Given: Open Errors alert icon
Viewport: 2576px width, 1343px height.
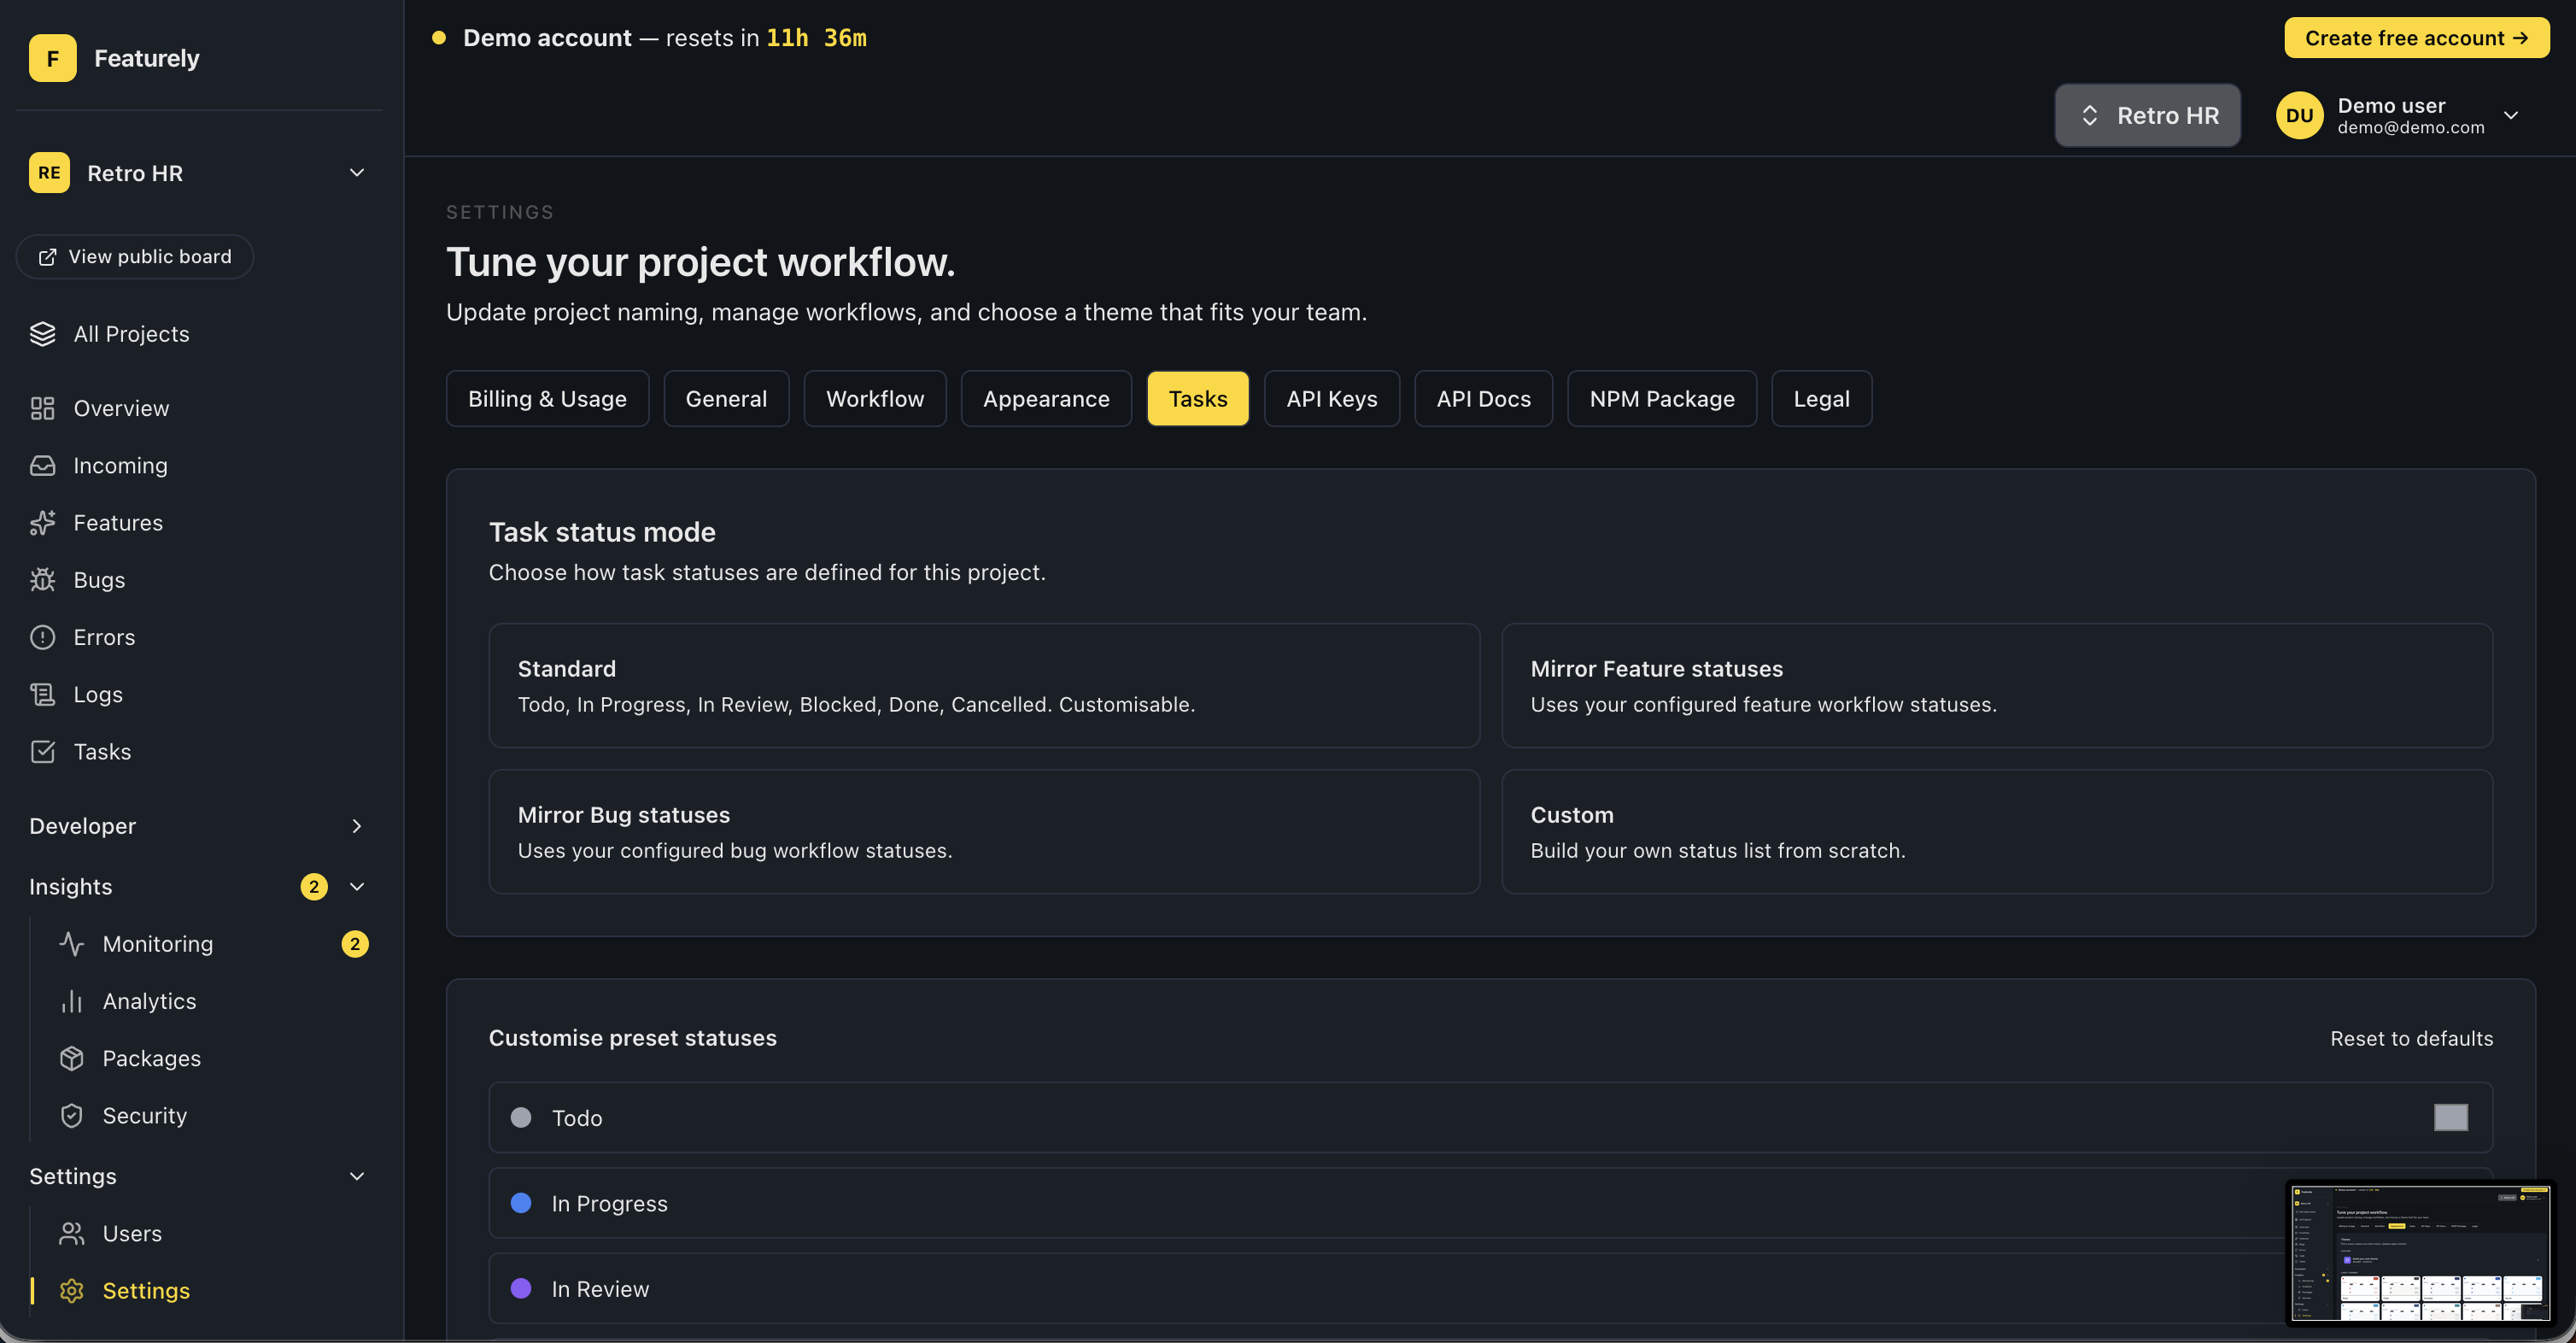Looking at the screenshot, I should 42,637.
